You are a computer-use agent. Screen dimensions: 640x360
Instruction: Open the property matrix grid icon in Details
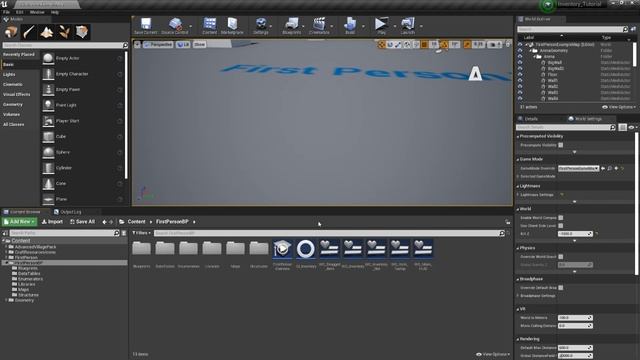(x=622, y=128)
